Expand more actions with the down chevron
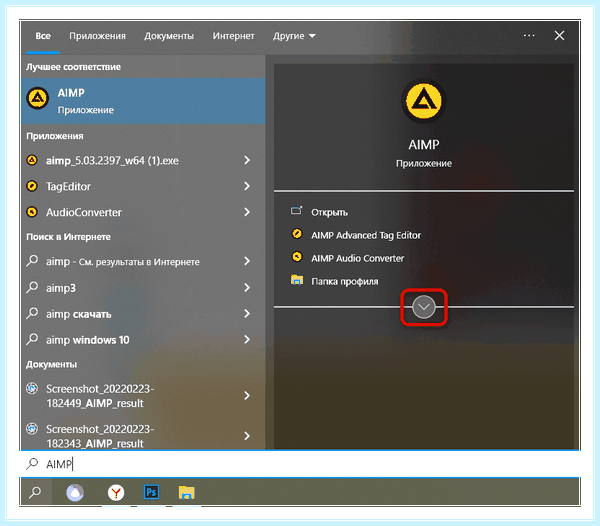 pyautogui.click(x=424, y=307)
